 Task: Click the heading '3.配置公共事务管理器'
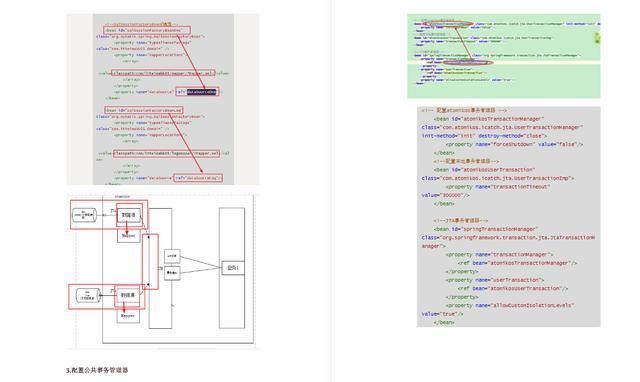(97, 370)
